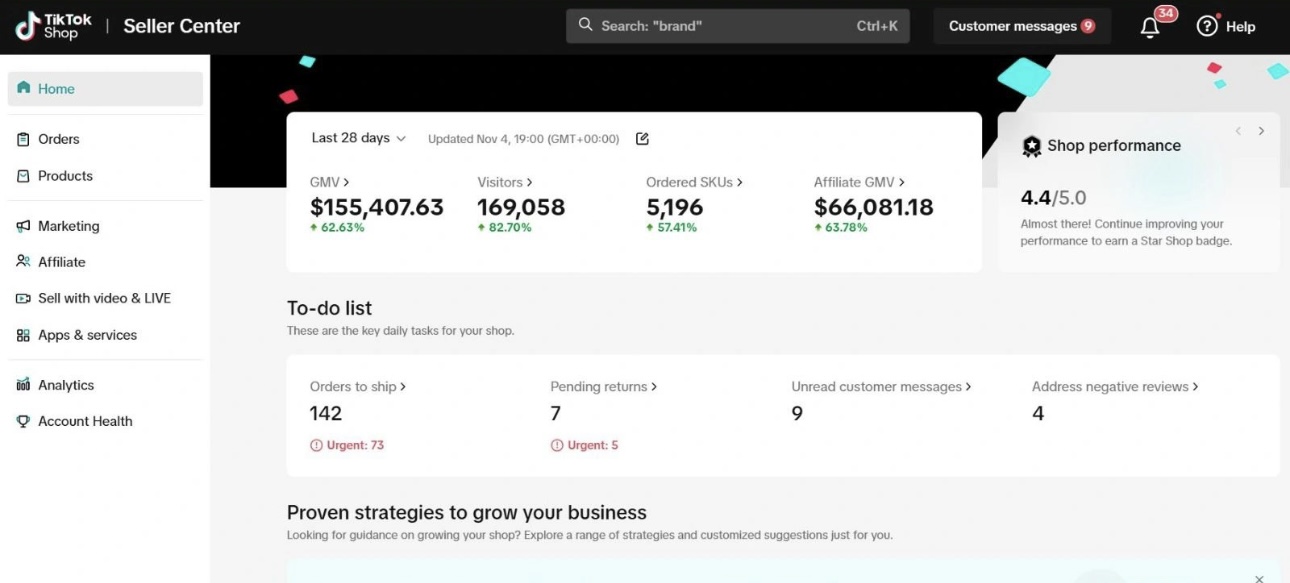Select Sell with video & LIVE
1290x583 pixels.
coord(104,298)
